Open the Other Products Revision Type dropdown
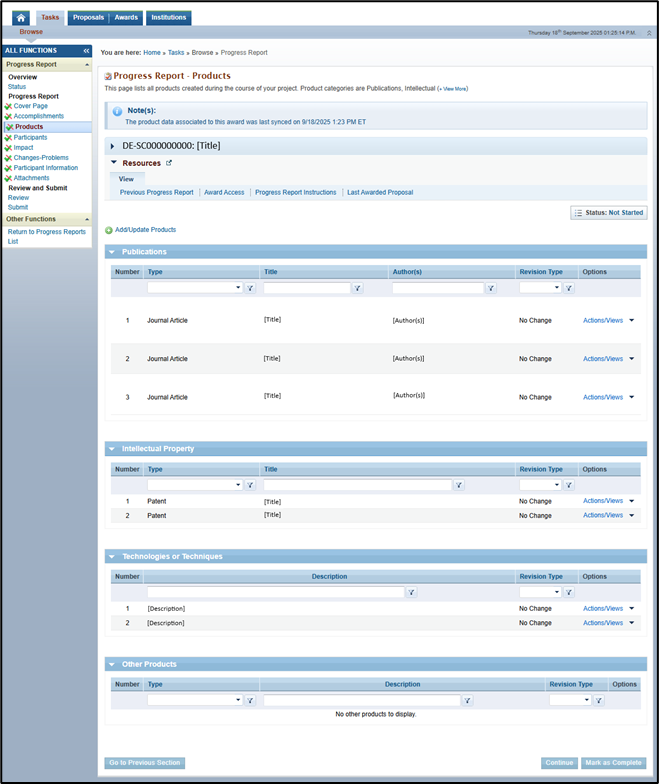 584,701
